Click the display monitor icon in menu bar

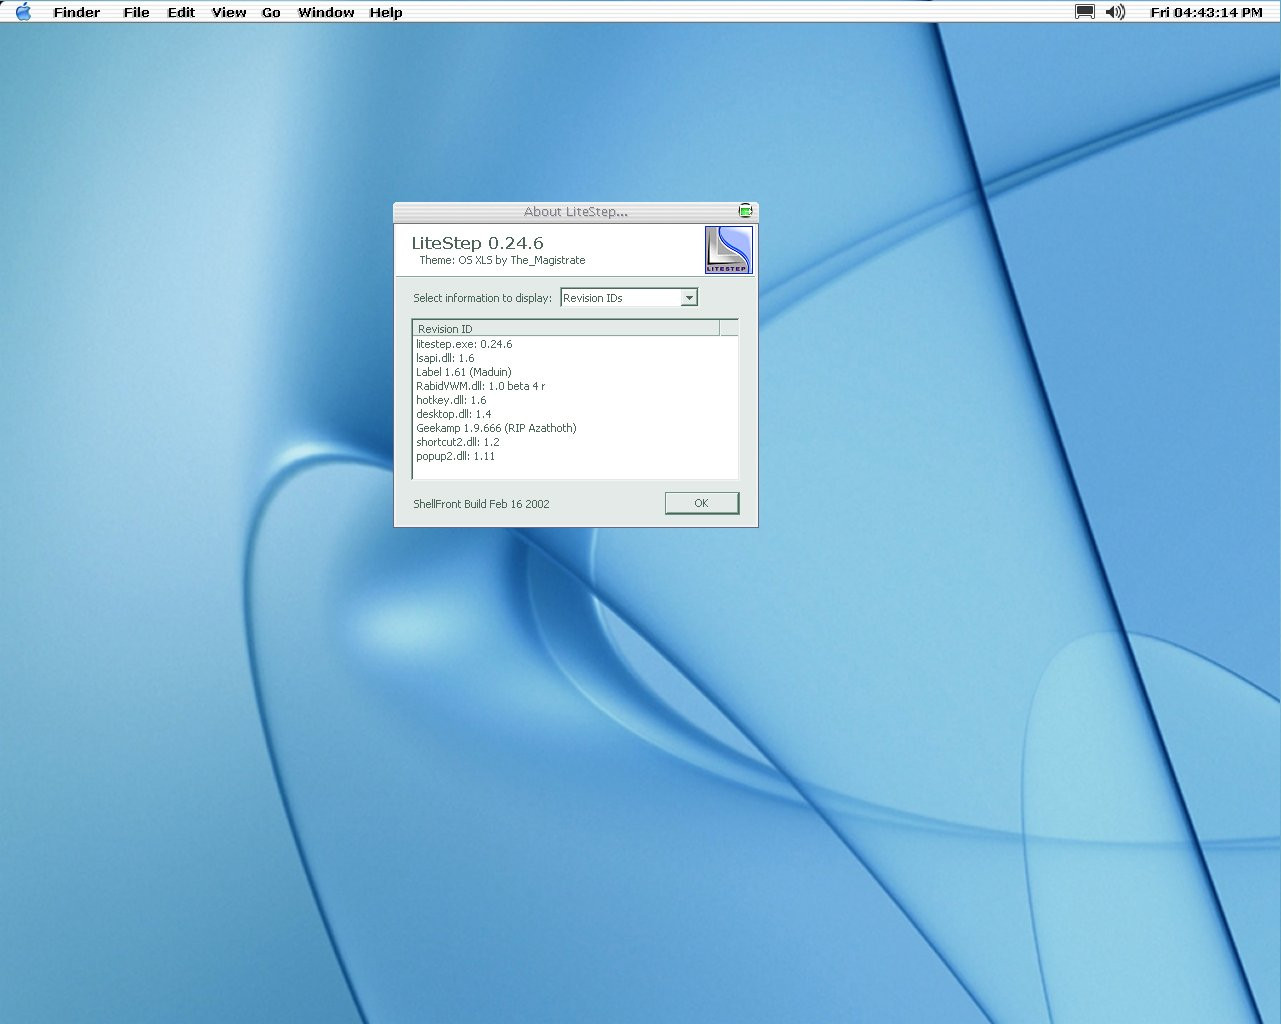(x=1085, y=12)
